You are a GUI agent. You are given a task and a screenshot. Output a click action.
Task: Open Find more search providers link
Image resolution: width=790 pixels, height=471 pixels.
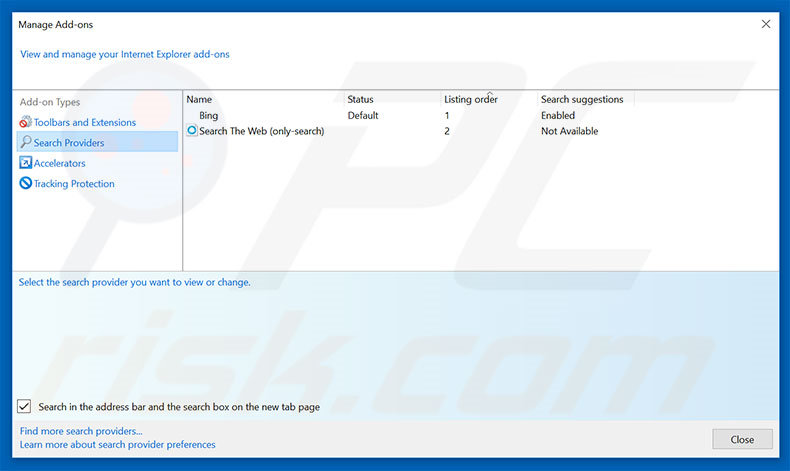[81, 431]
